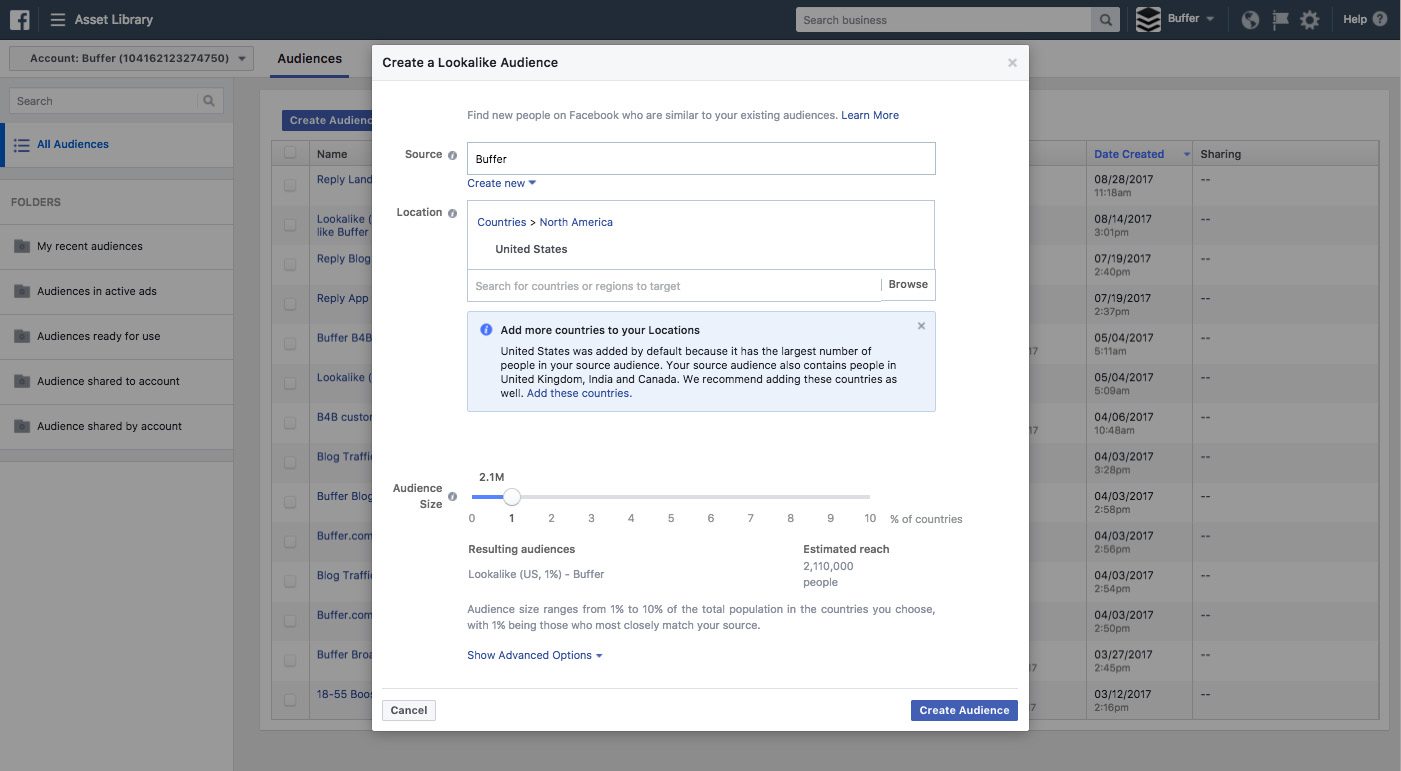The width and height of the screenshot is (1401, 771).
Task: Click the Search business field
Action: (944, 20)
